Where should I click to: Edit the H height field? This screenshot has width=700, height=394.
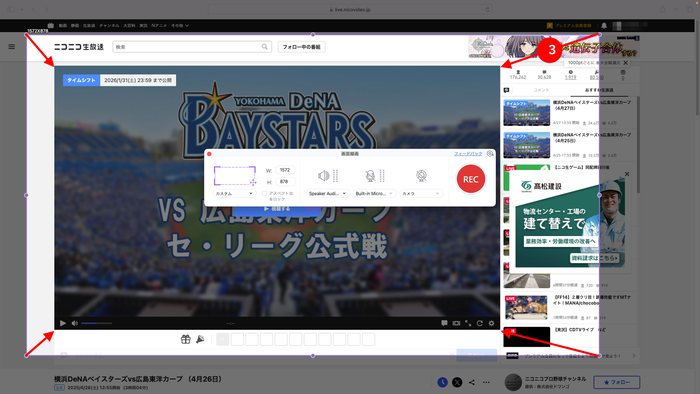[285, 182]
